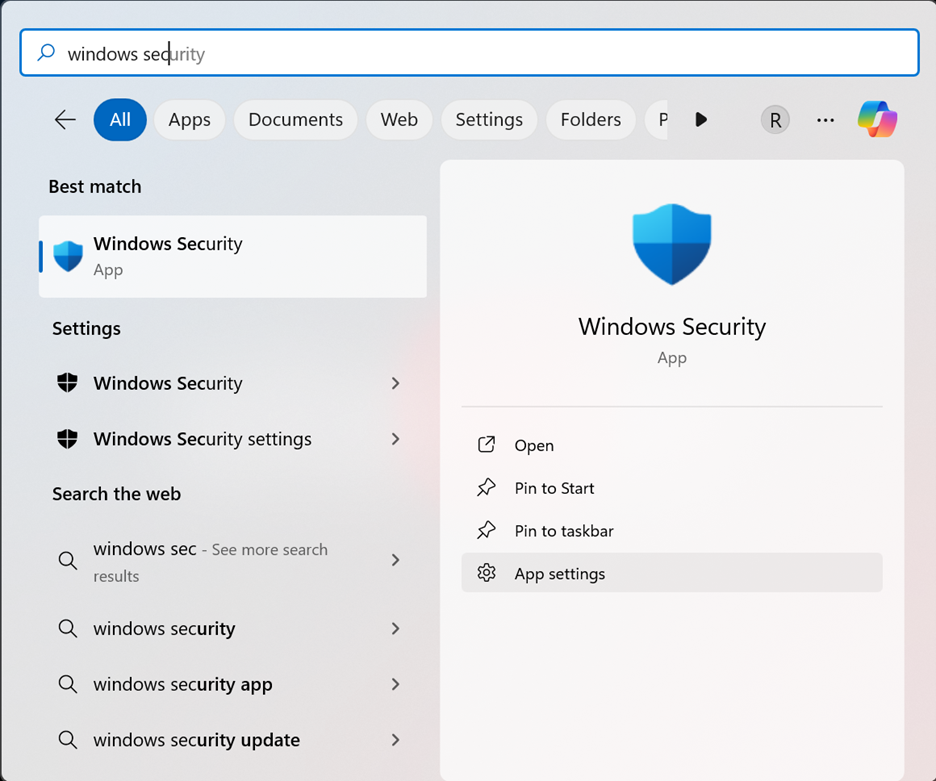The height and width of the screenshot is (781, 936).
Task: Switch to the Folders filter tab
Action: (590, 119)
